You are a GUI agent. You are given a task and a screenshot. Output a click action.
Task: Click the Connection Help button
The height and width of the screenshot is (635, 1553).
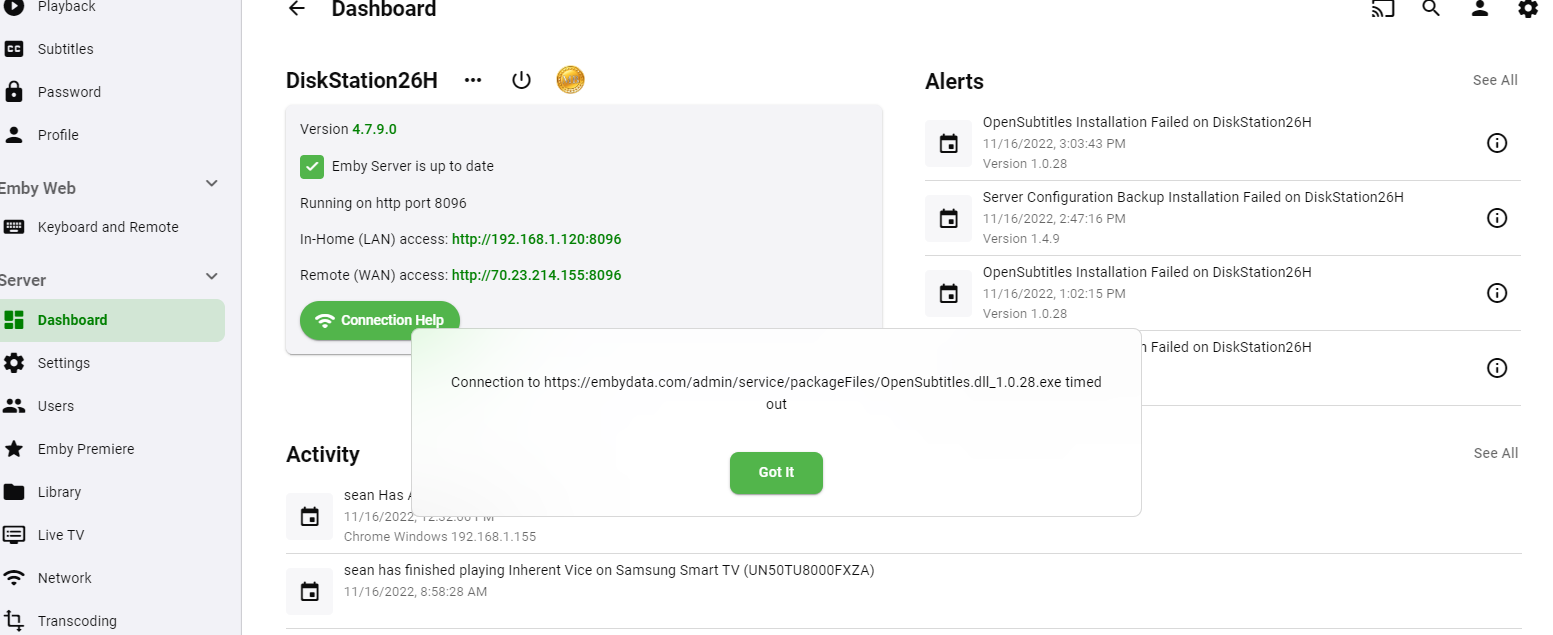click(x=380, y=320)
